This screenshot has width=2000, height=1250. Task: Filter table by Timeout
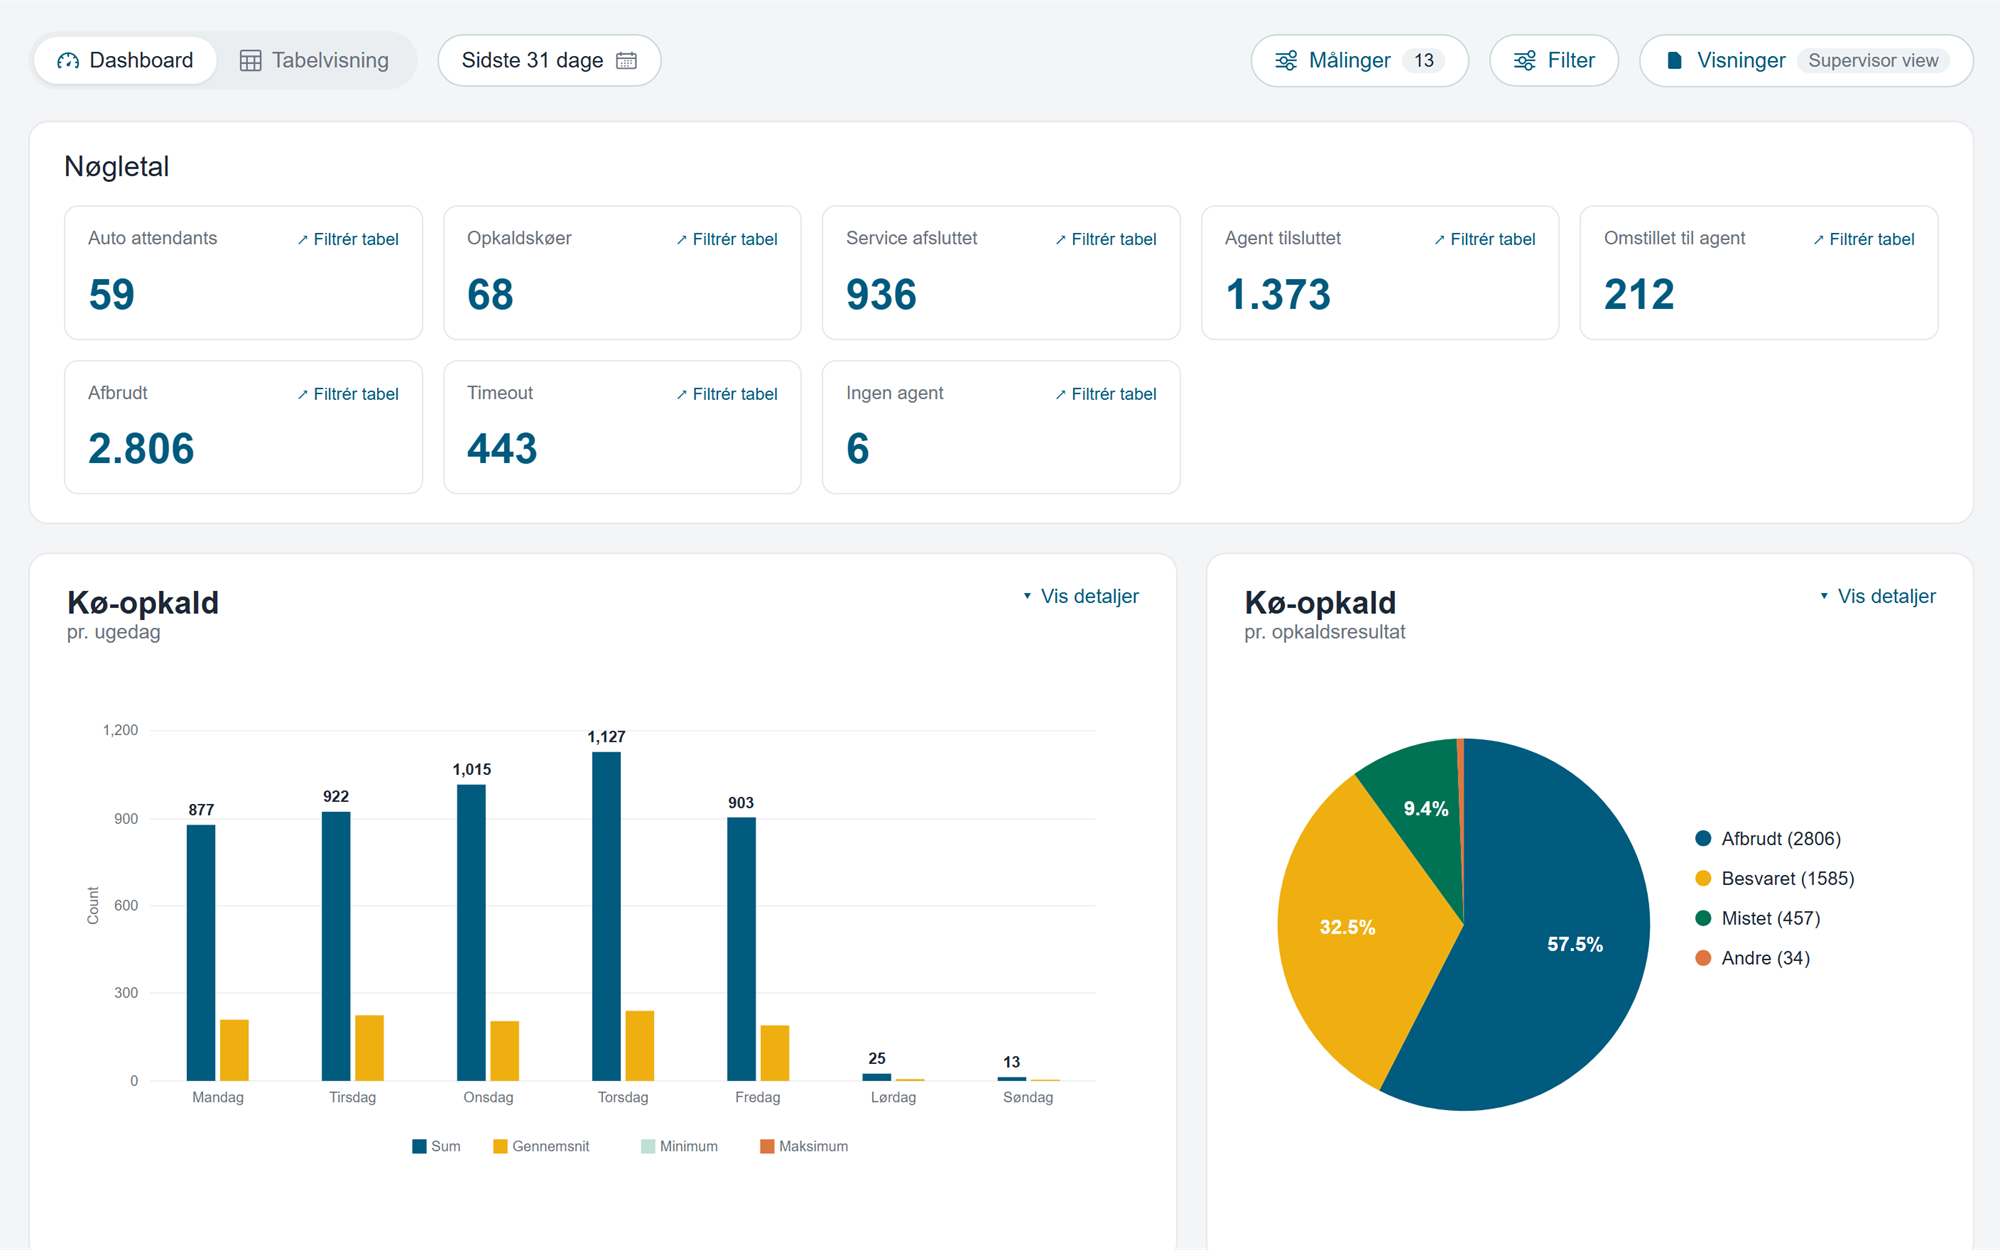coord(727,394)
